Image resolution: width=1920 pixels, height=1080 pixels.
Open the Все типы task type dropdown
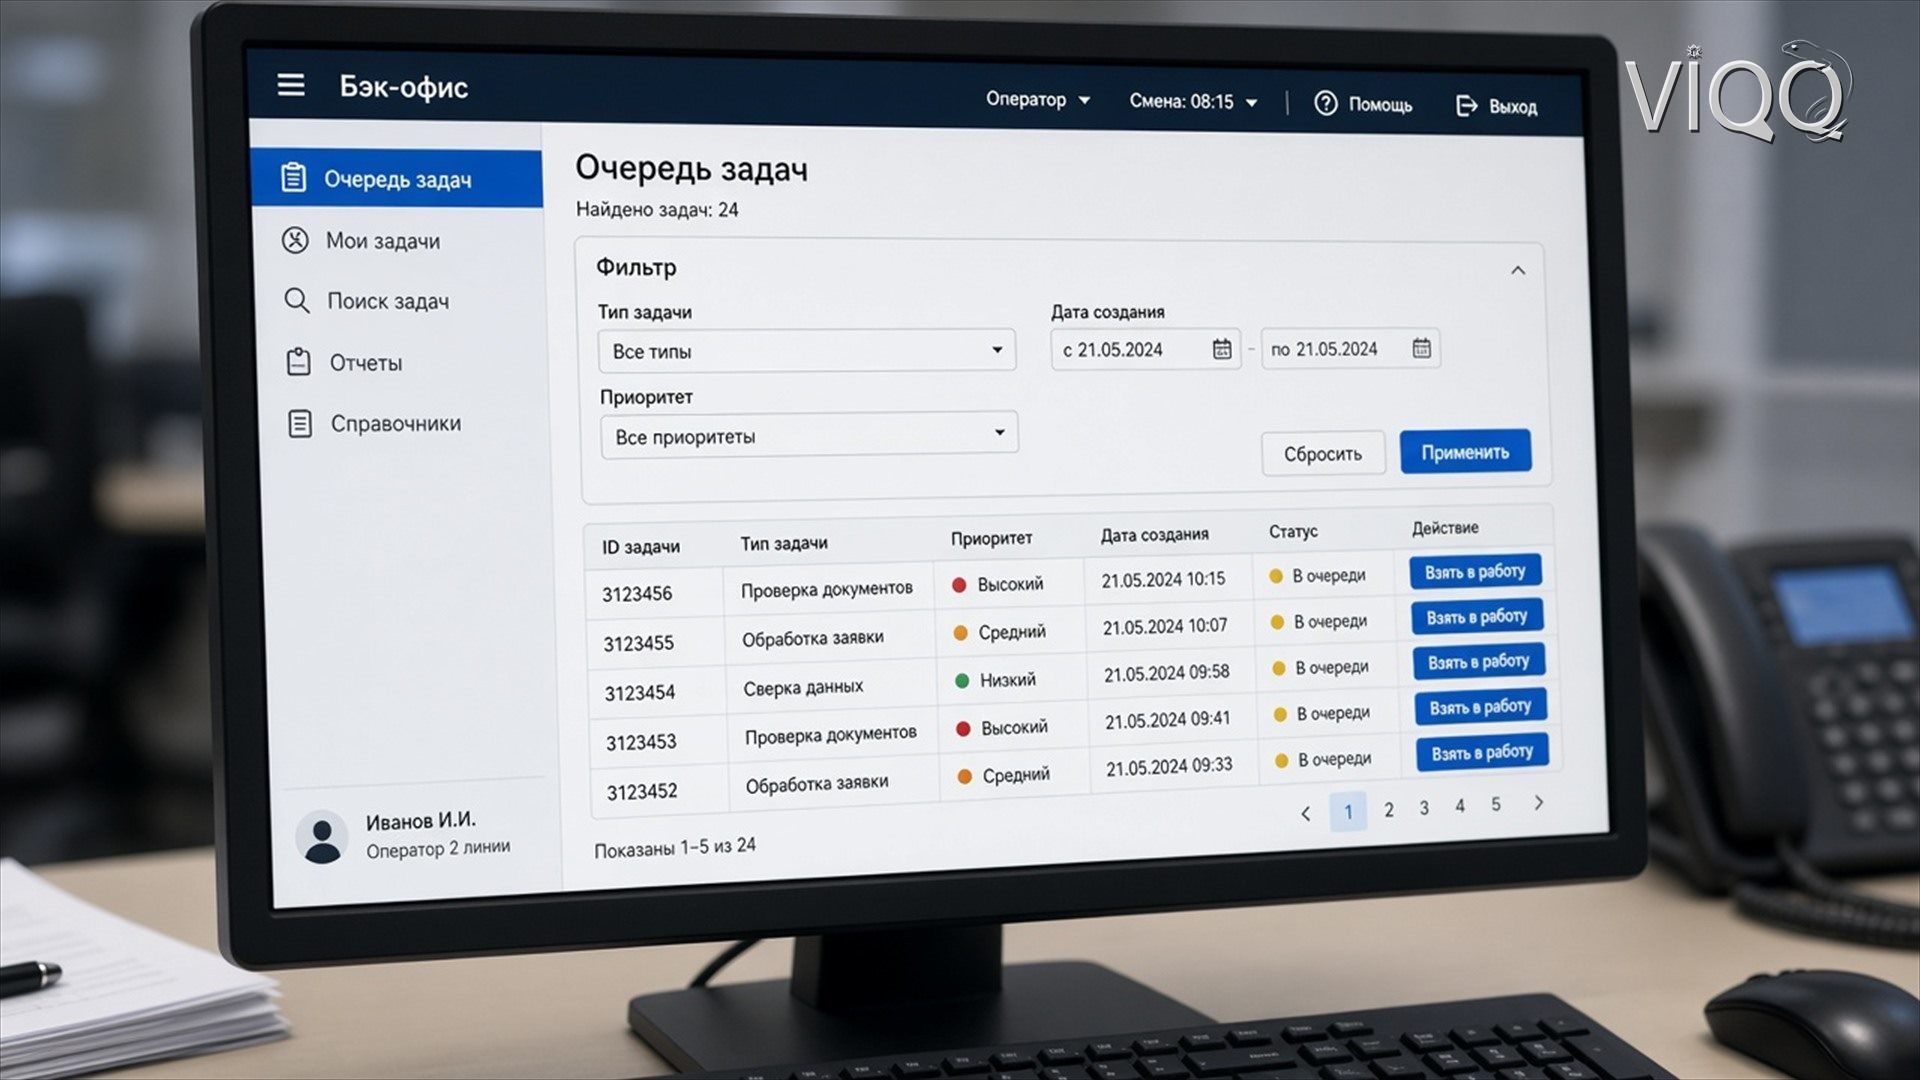click(x=807, y=351)
